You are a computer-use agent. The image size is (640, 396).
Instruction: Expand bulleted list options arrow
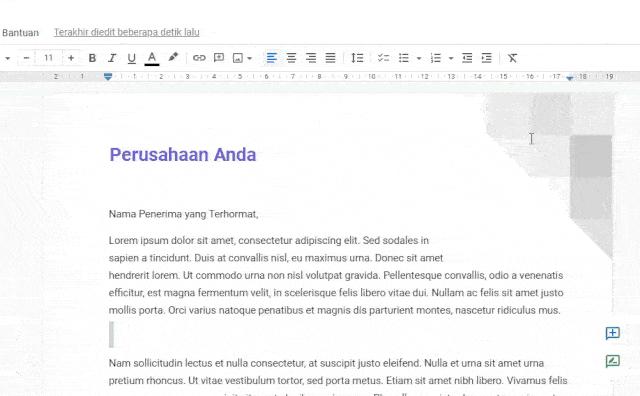(x=419, y=58)
